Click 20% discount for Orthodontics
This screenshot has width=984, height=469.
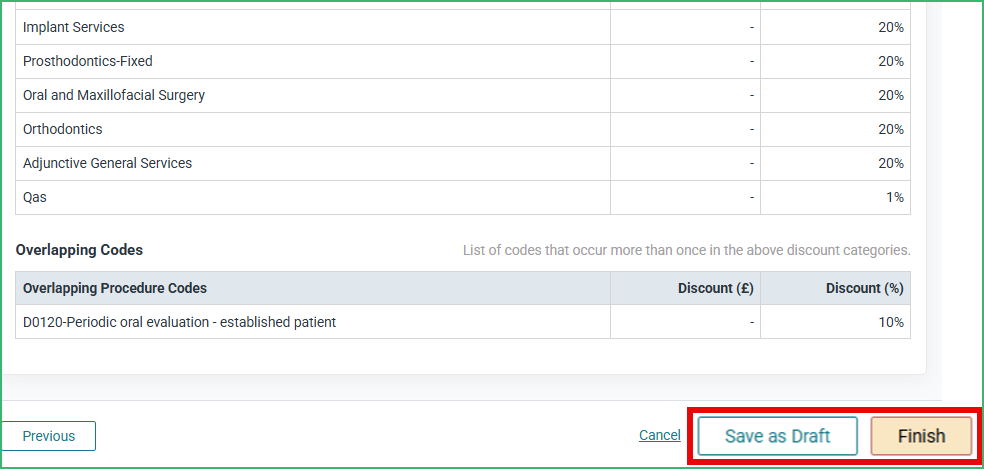tap(891, 129)
